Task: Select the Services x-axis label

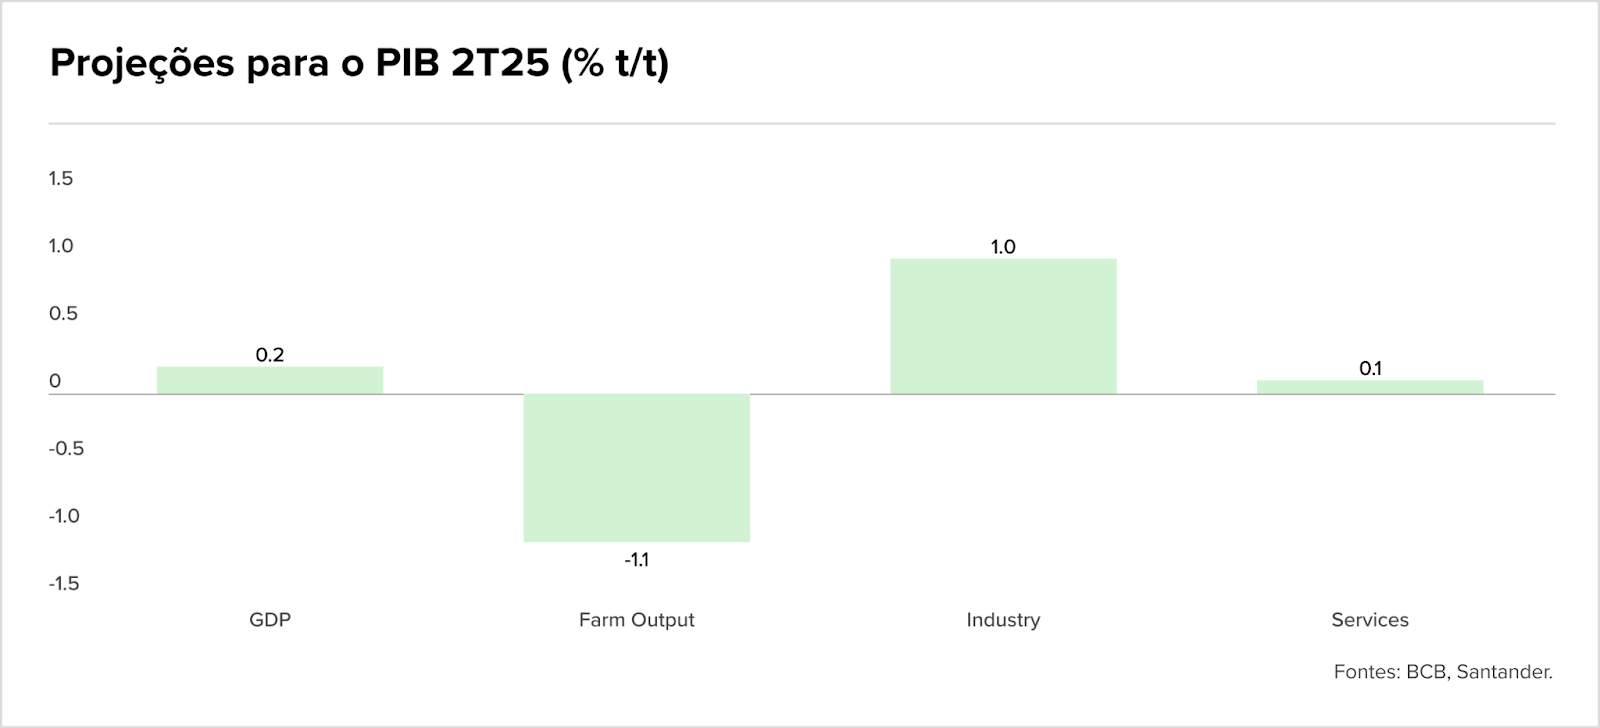Action: click(x=1370, y=620)
